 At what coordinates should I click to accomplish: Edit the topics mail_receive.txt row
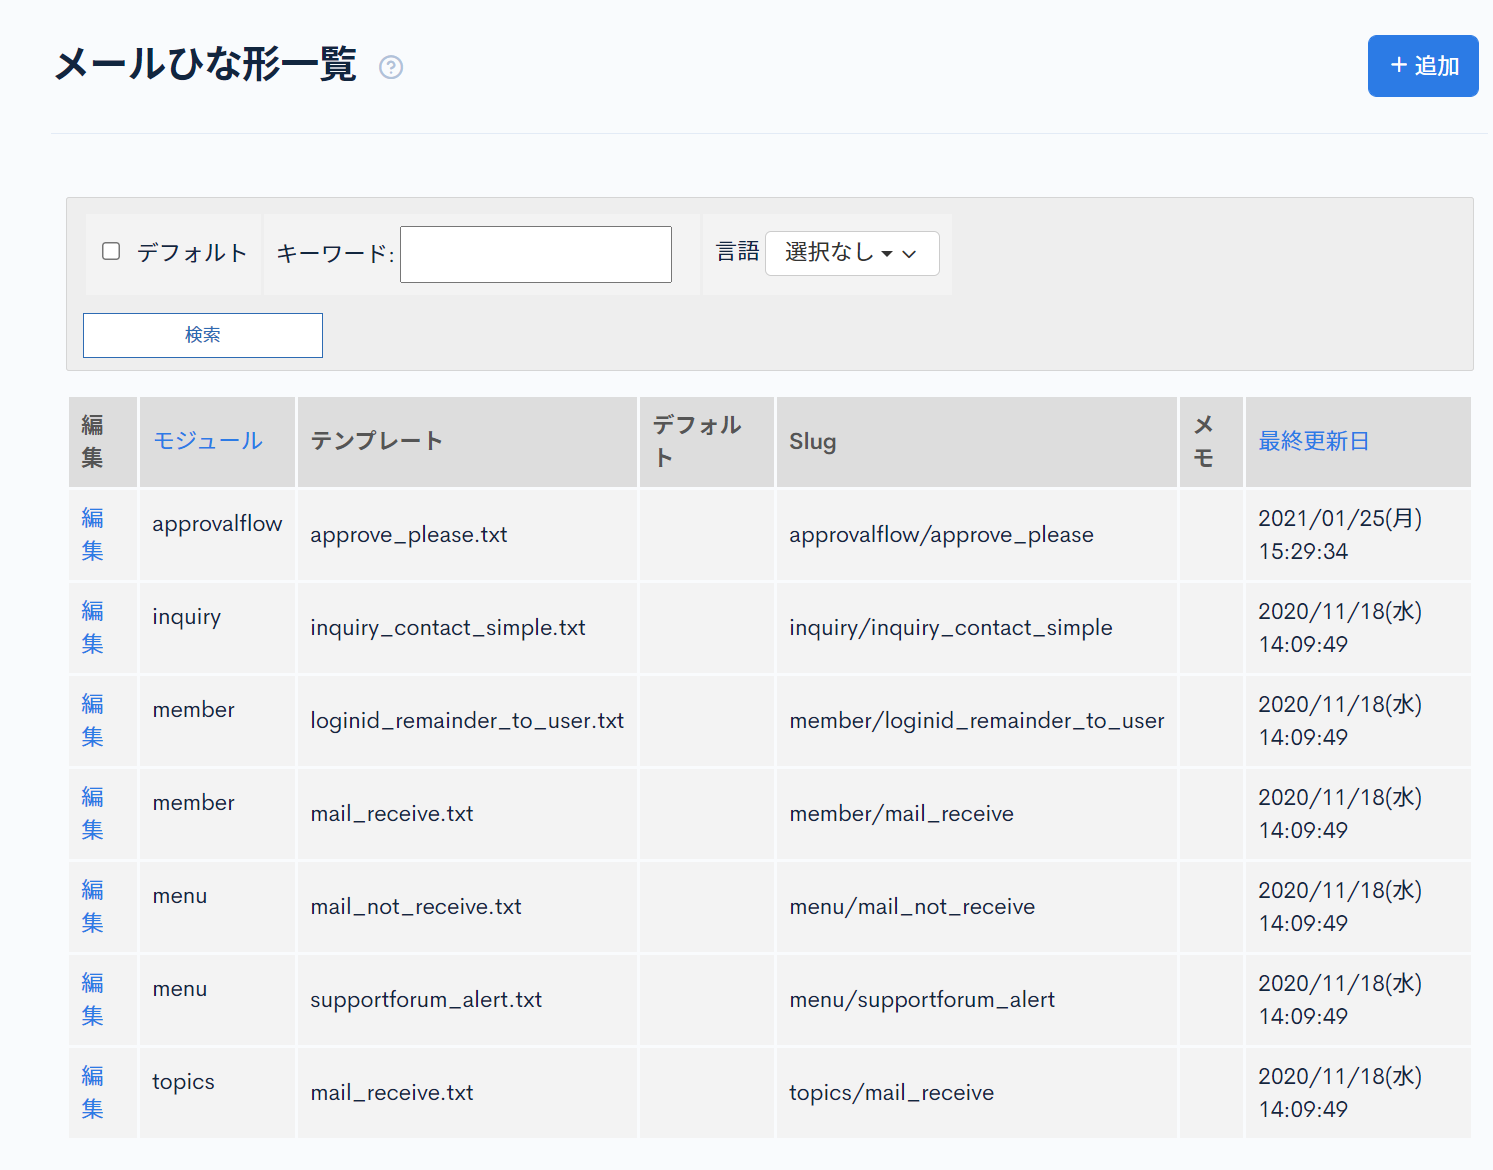tap(93, 1092)
